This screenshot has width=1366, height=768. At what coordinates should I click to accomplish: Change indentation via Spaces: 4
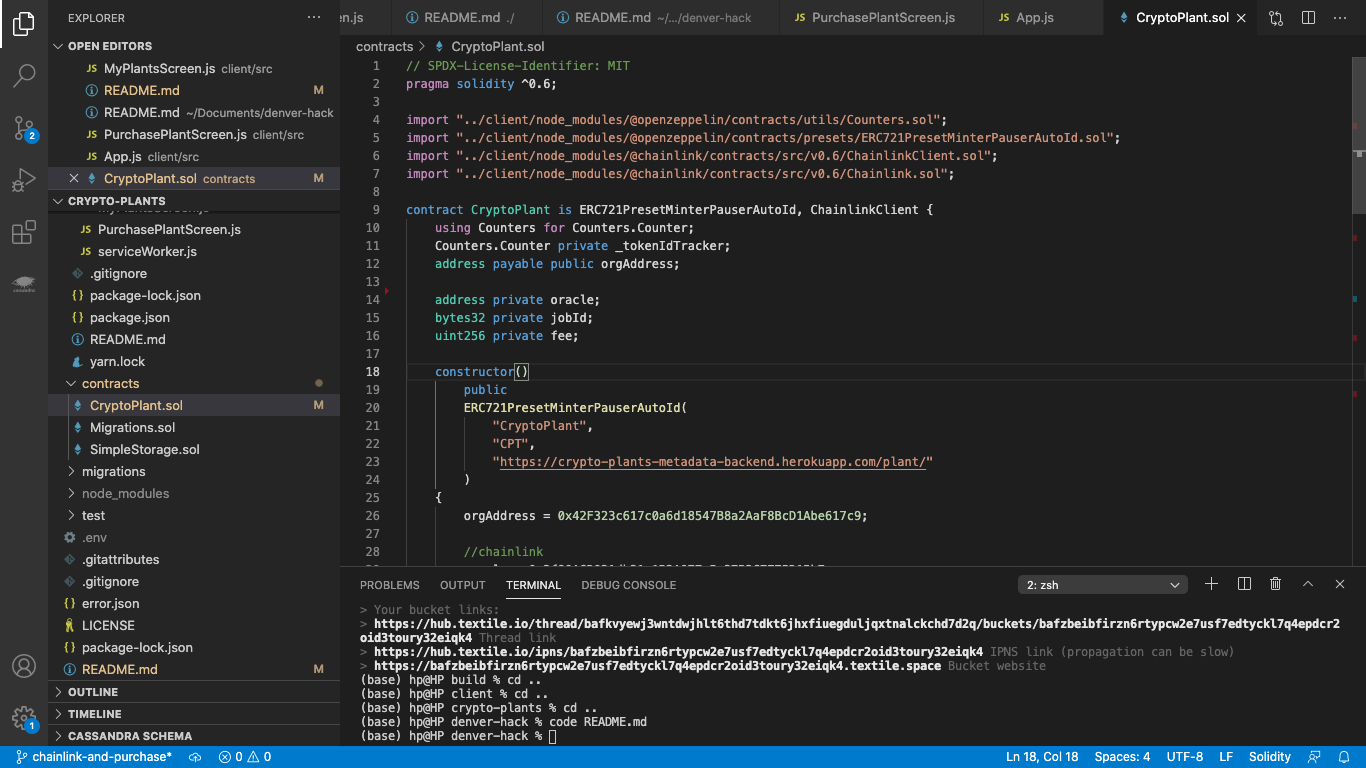1122,757
